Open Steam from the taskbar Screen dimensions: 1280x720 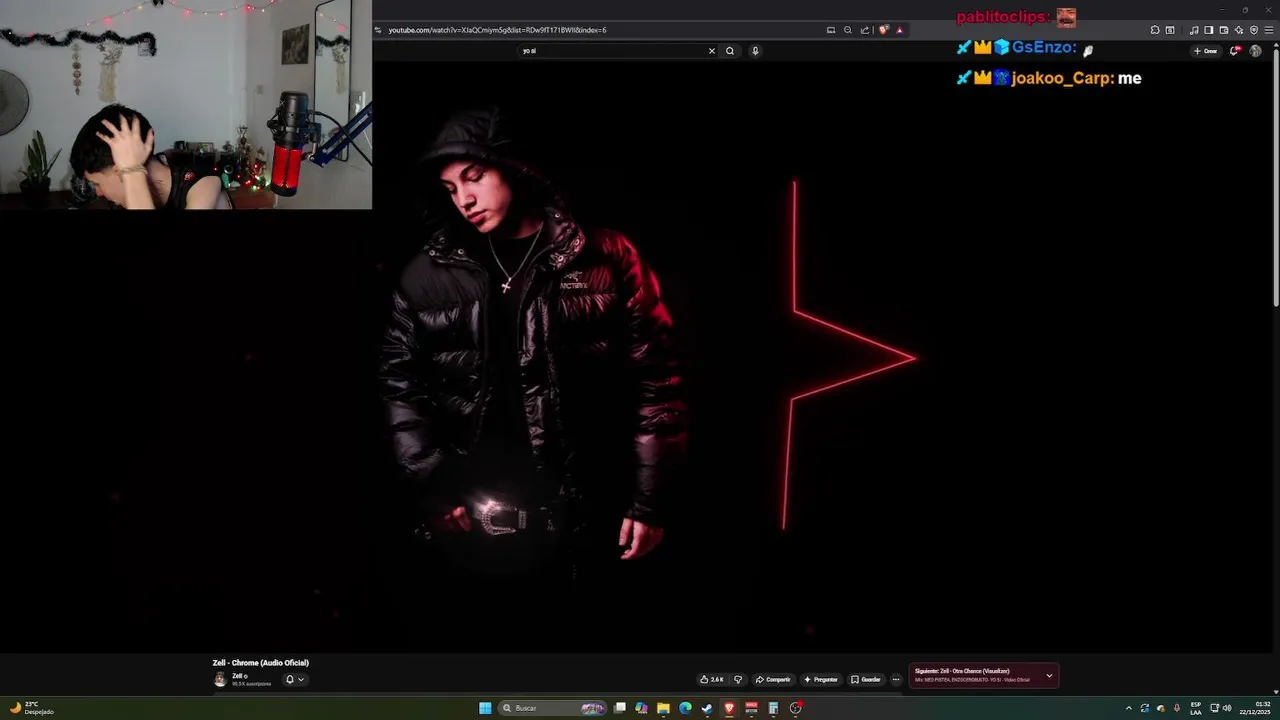coord(707,708)
